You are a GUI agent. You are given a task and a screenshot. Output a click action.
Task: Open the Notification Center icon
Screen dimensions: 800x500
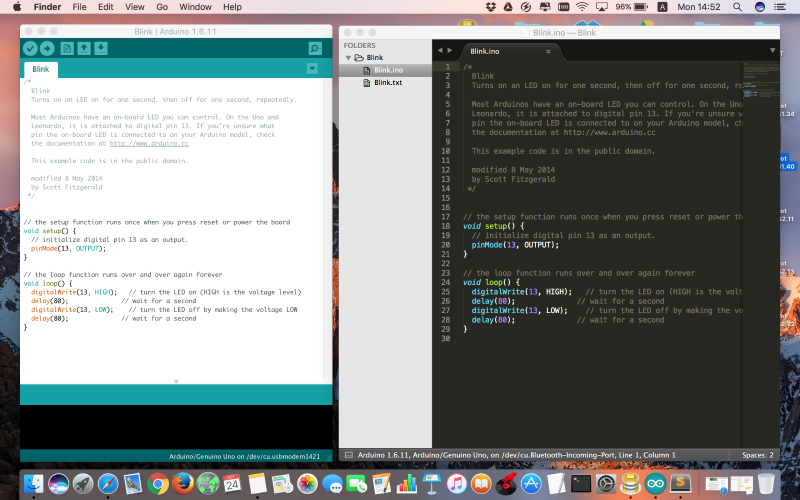pos(780,7)
